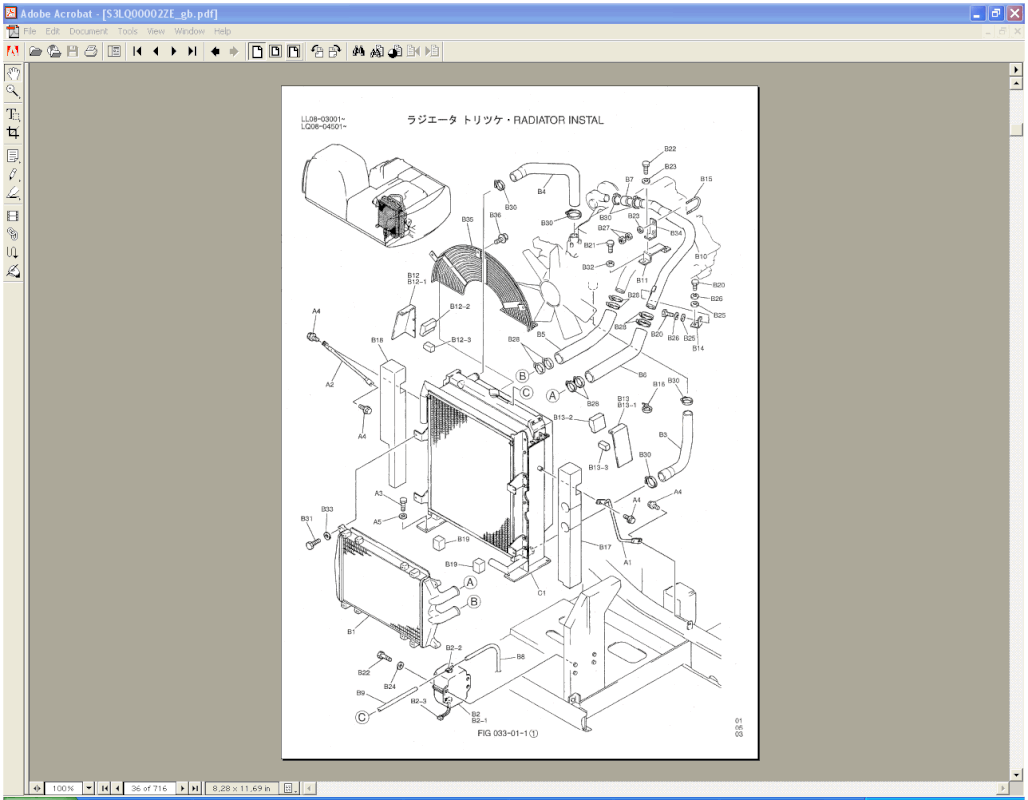1028x800 pixels.
Task: Click the vertical scrollbar thumb
Action: (x=1016, y=129)
